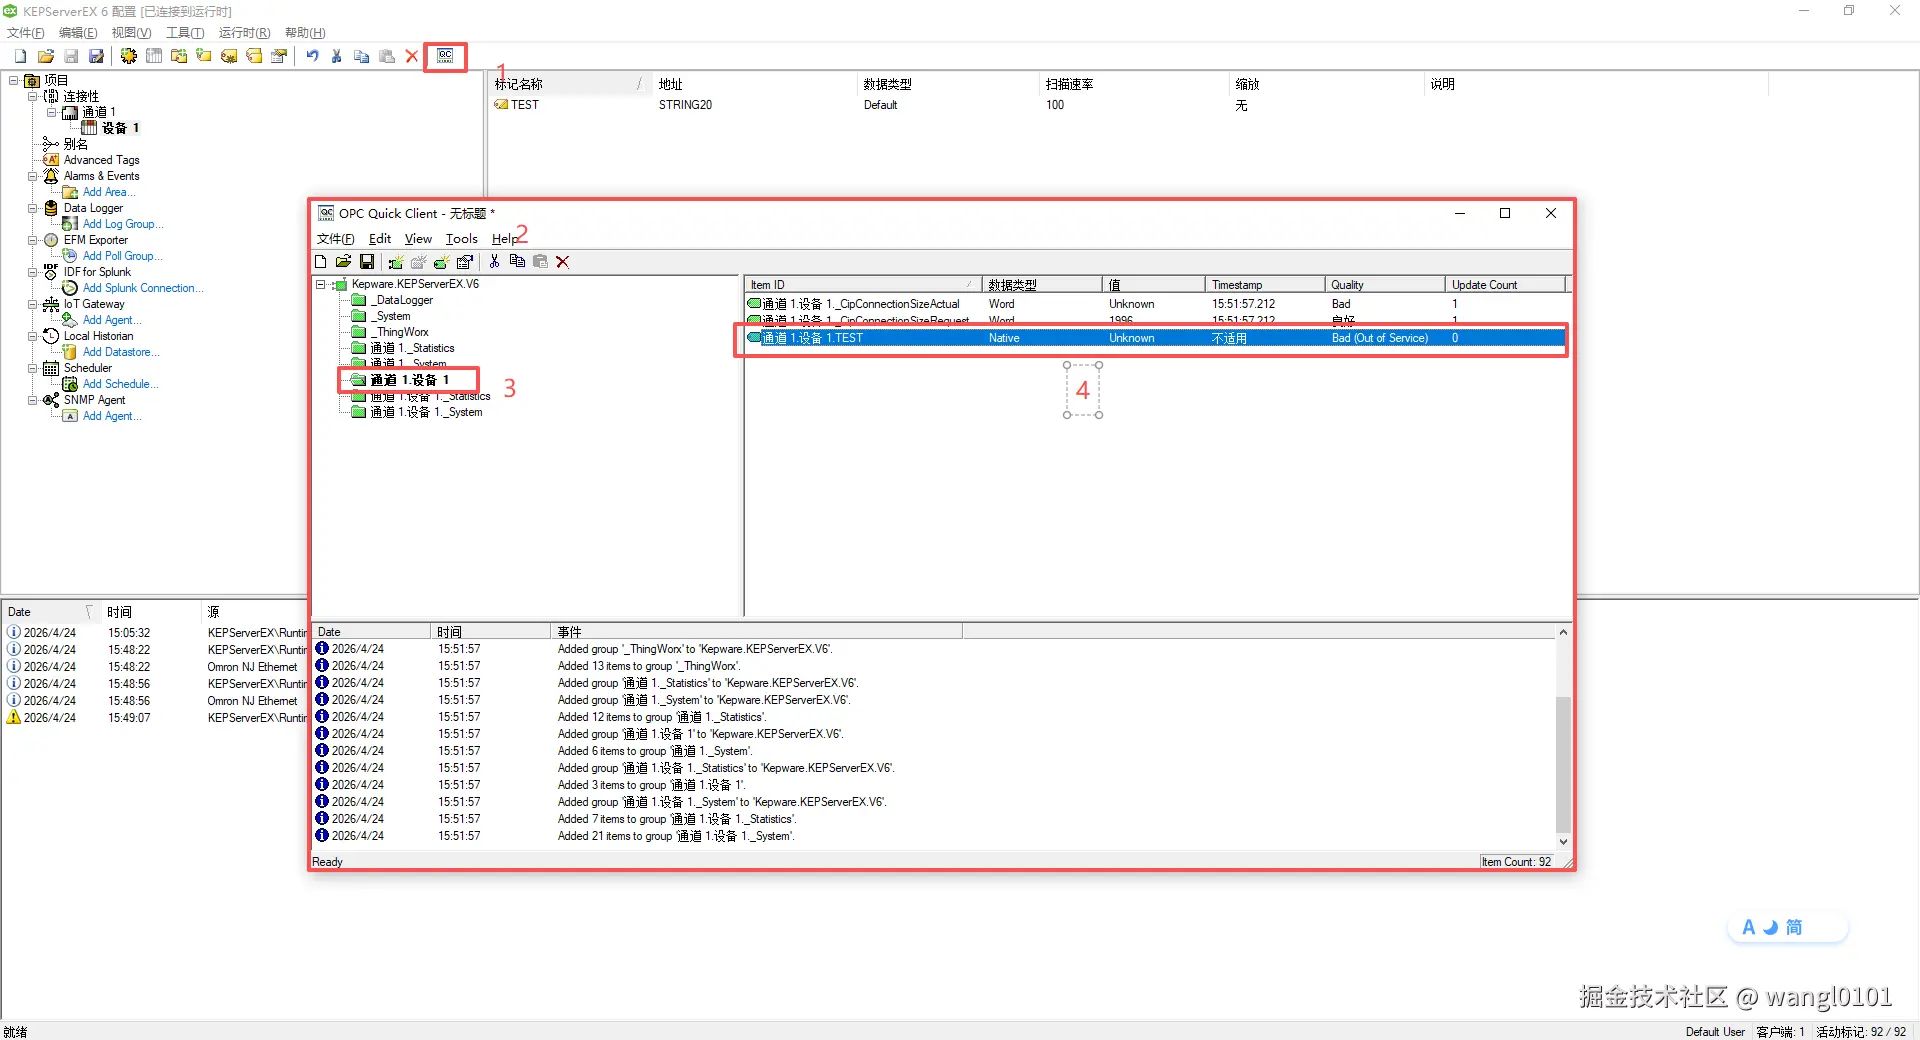Click Open file icon in OPC Quick Client

point(343,262)
